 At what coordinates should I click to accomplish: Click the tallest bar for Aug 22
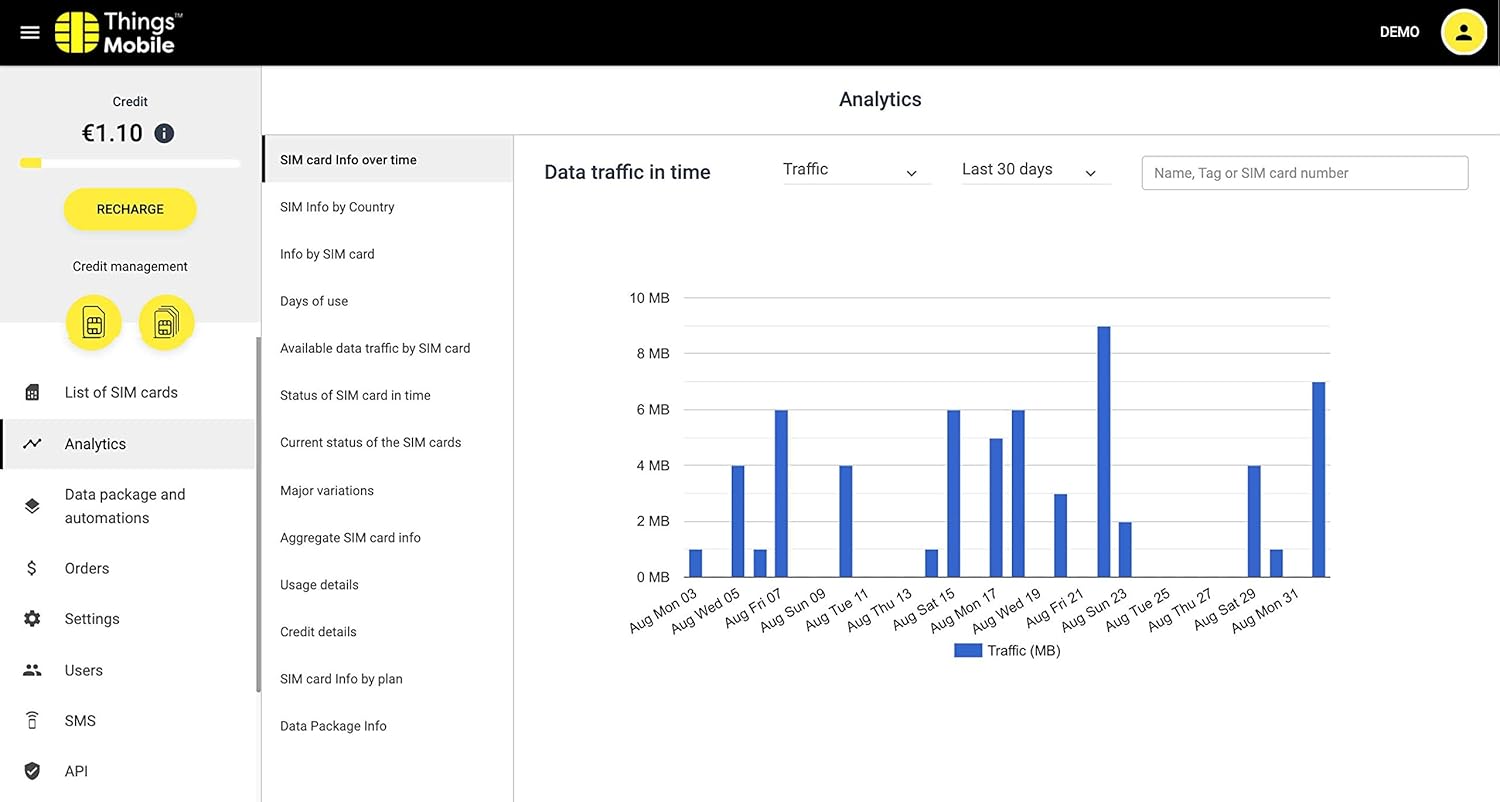click(1103, 452)
